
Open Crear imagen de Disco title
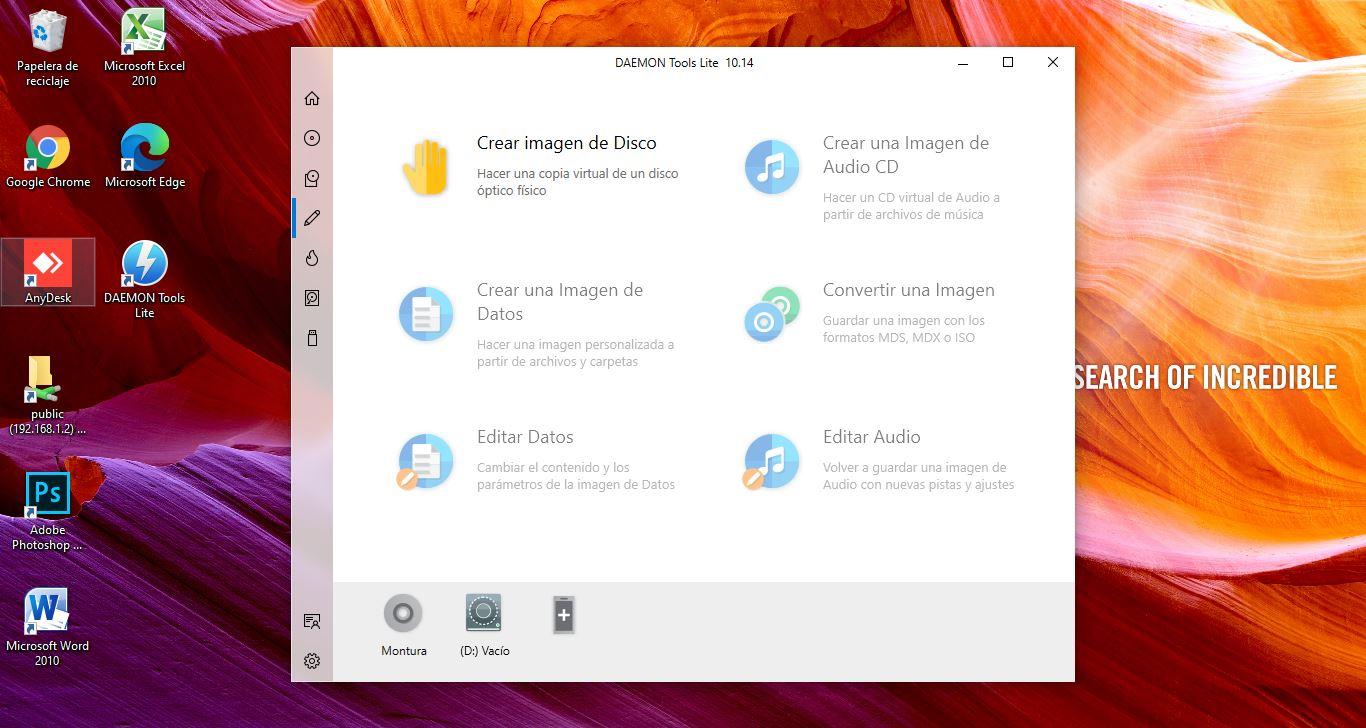click(x=567, y=143)
